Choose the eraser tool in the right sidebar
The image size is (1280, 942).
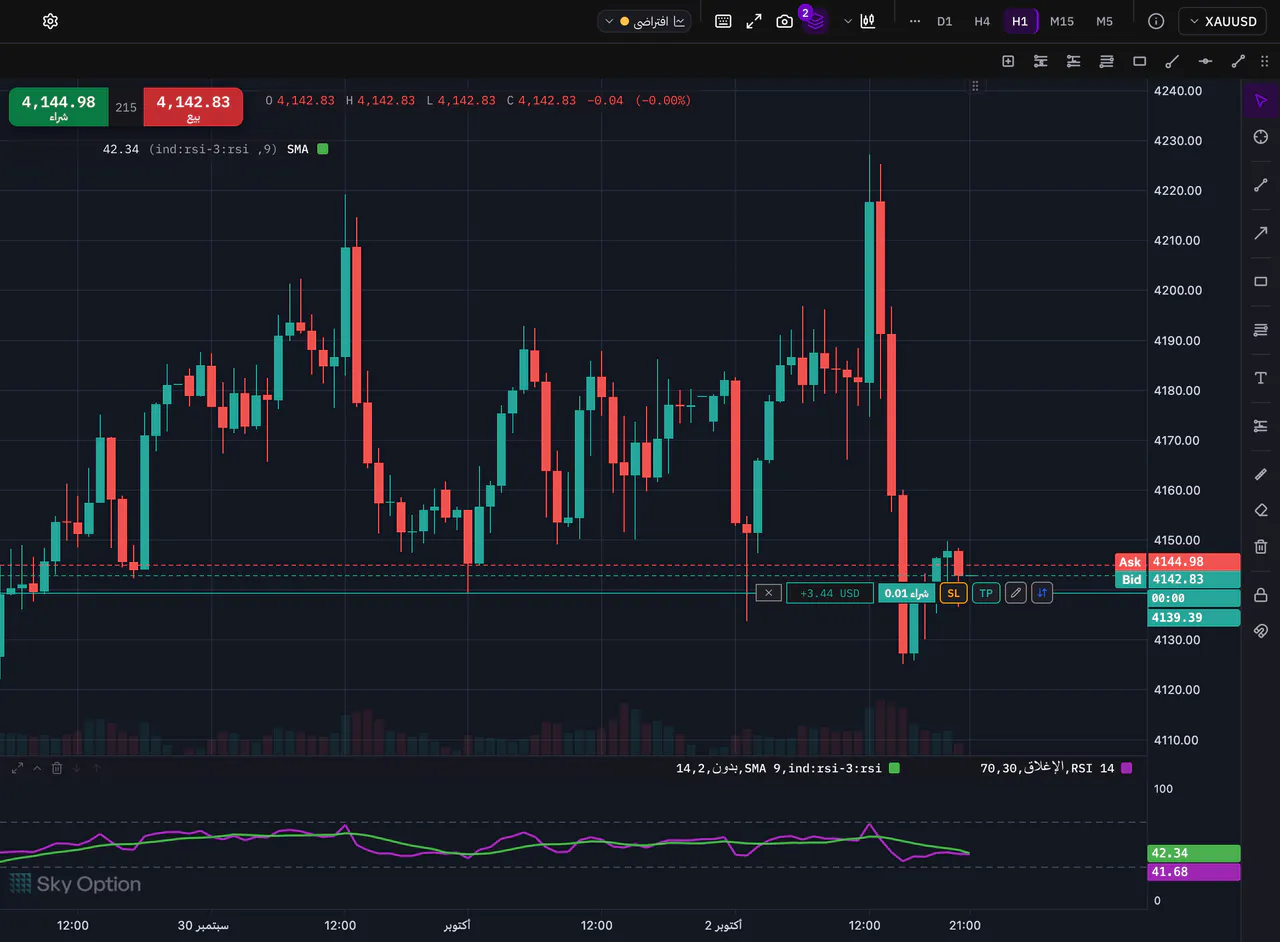coord(1261,509)
